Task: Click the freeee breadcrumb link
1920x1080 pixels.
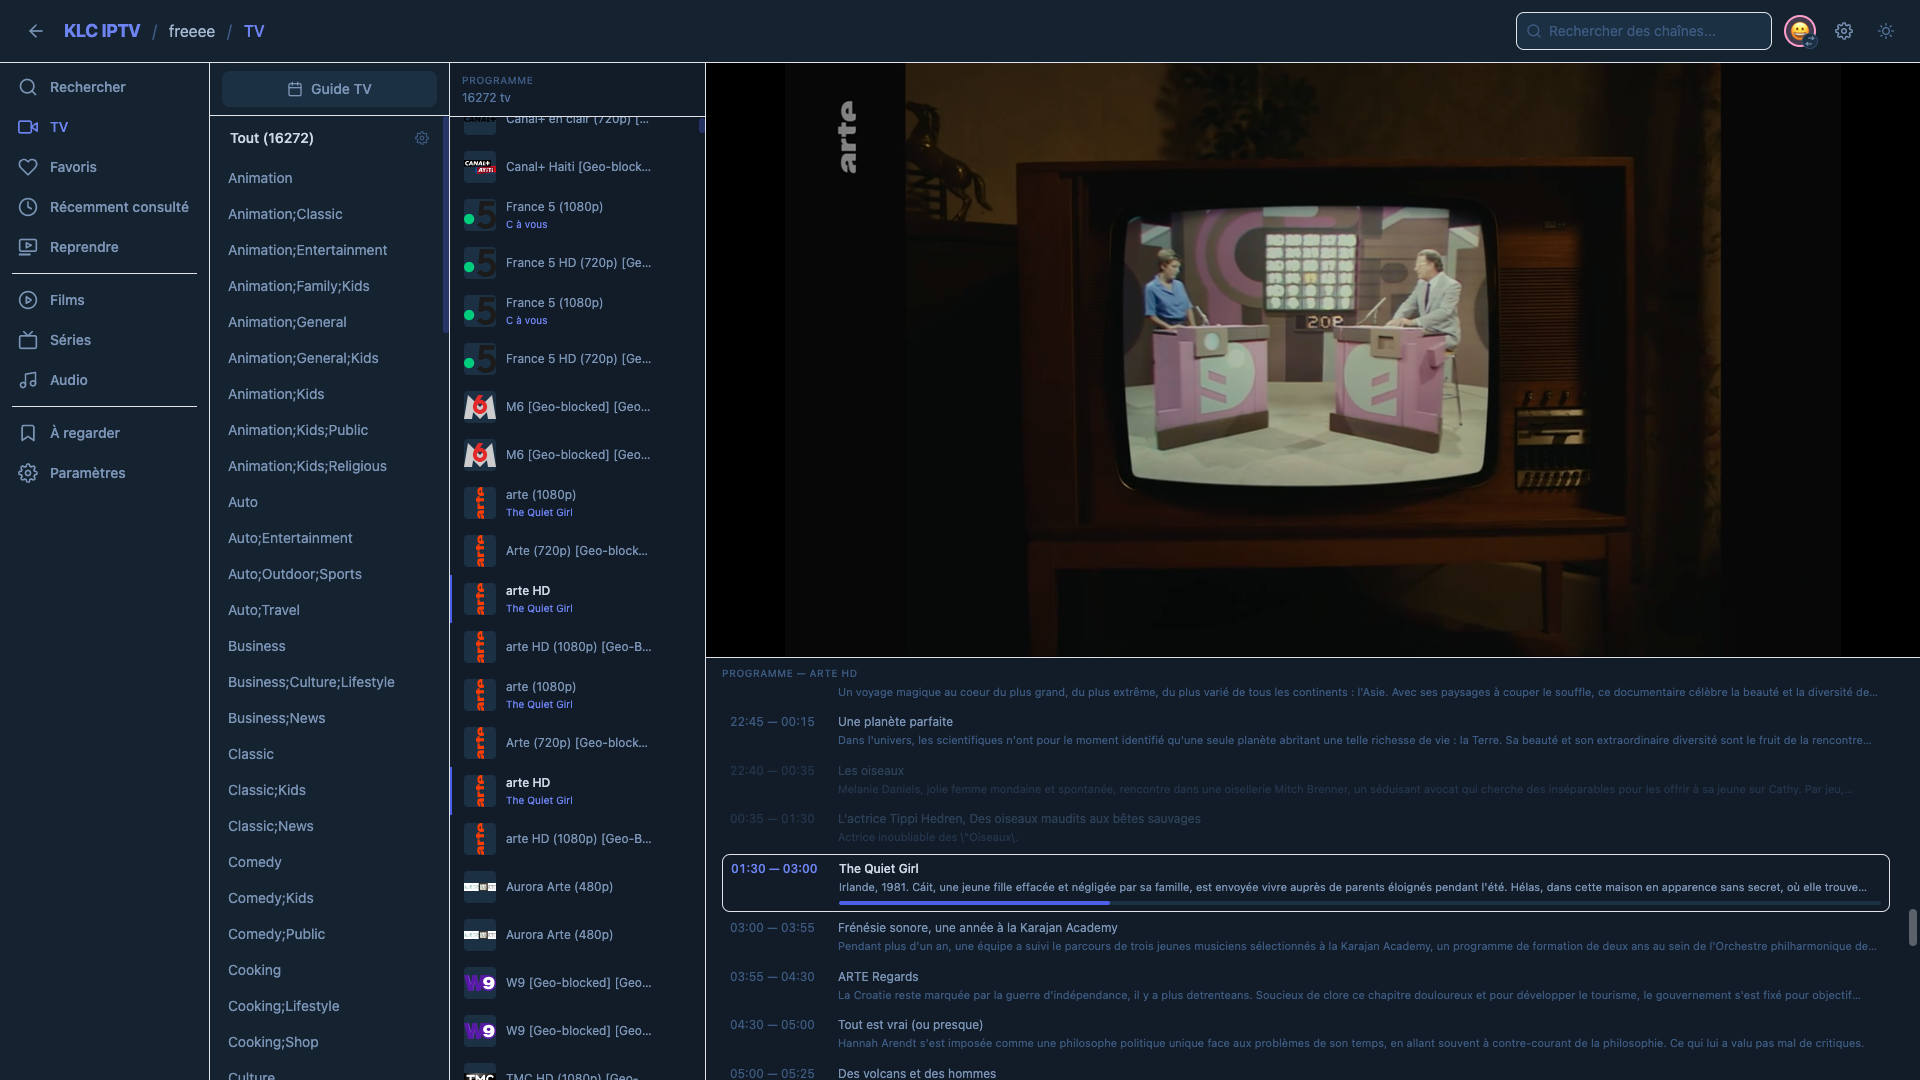Action: tap(192, 31)
